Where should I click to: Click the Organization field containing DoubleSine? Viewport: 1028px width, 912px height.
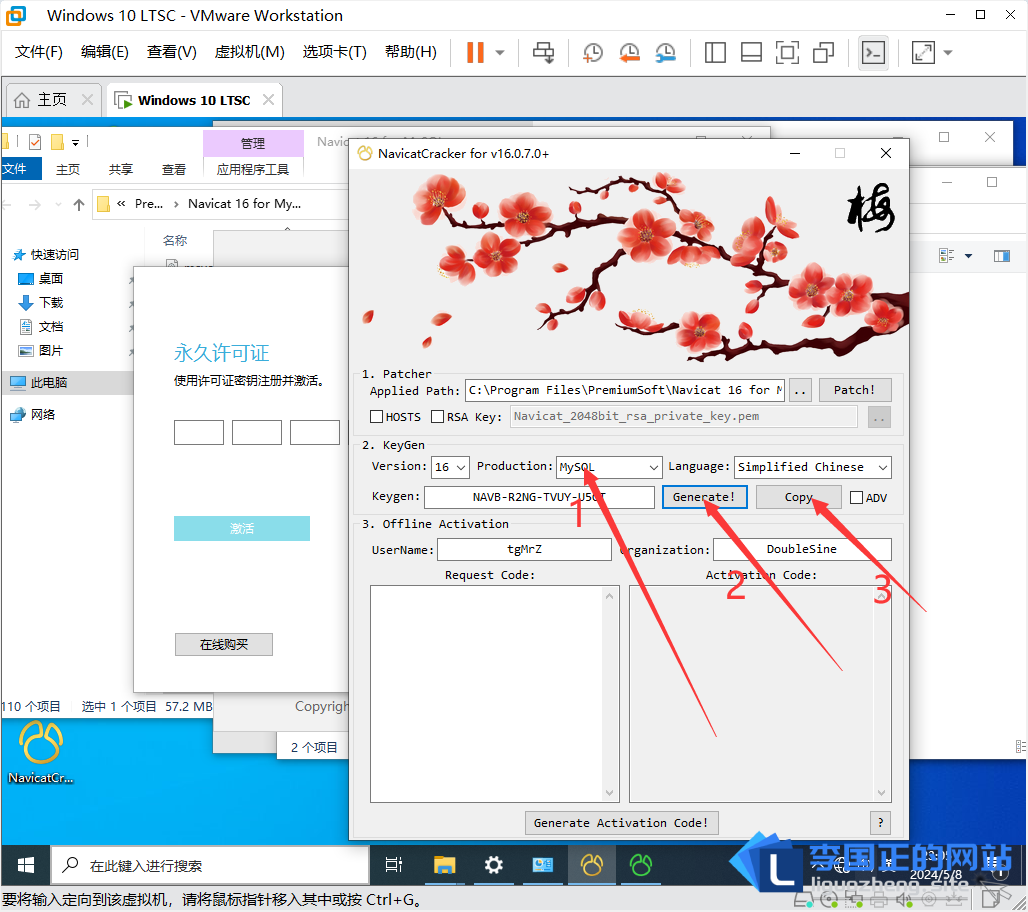click(x=802, y=549)
